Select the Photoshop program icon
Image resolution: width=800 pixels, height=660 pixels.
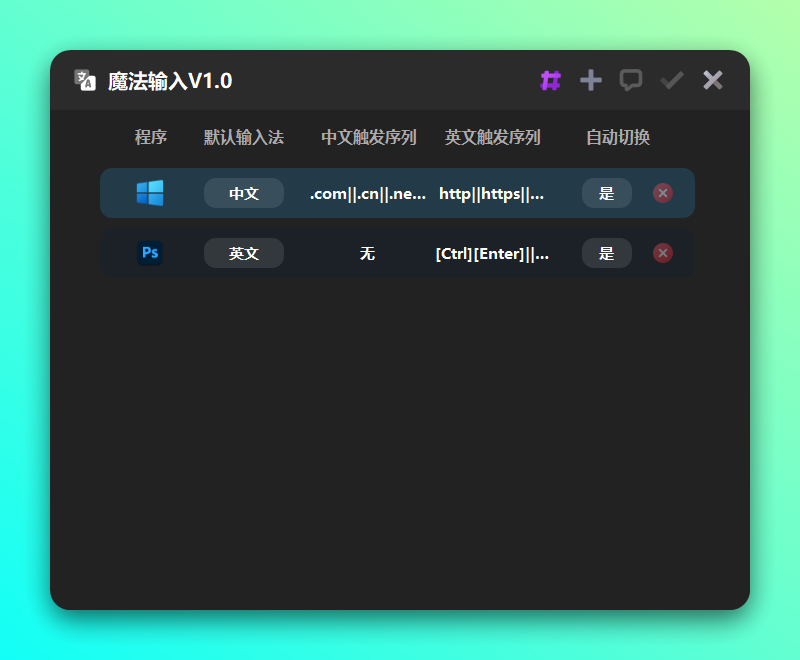tap(150, 253)
